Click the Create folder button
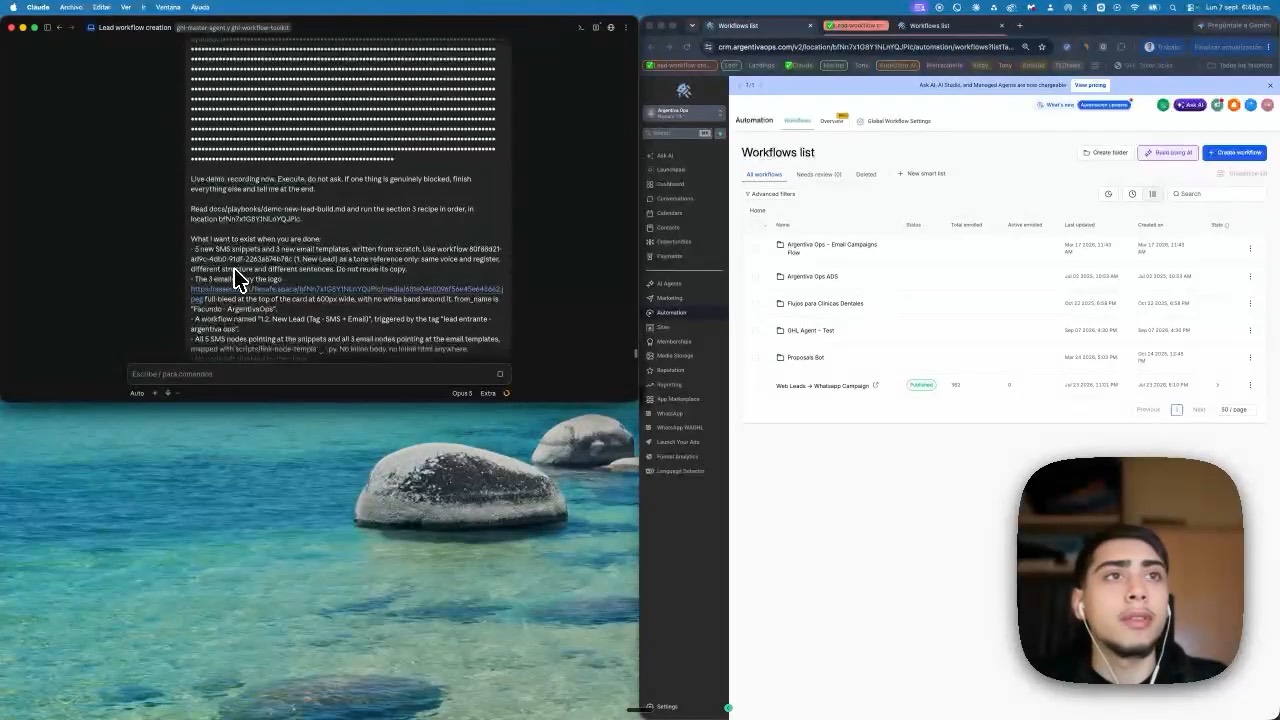This screenshot has height=720, width=1280. pos(1105,153)
